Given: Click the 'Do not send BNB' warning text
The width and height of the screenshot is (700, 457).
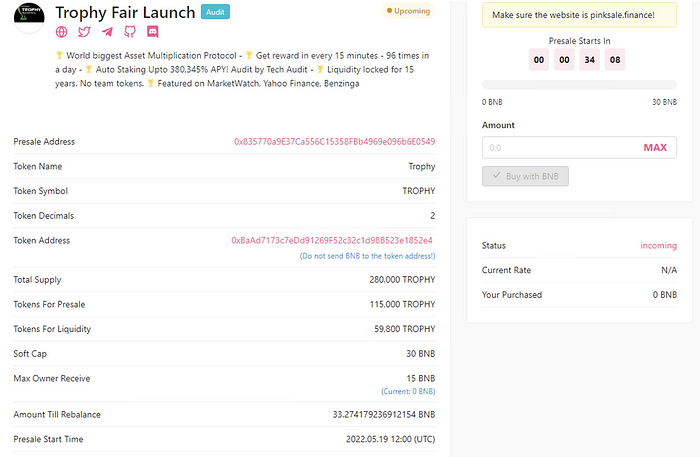Looking at the screenshot, I should 367,256.
